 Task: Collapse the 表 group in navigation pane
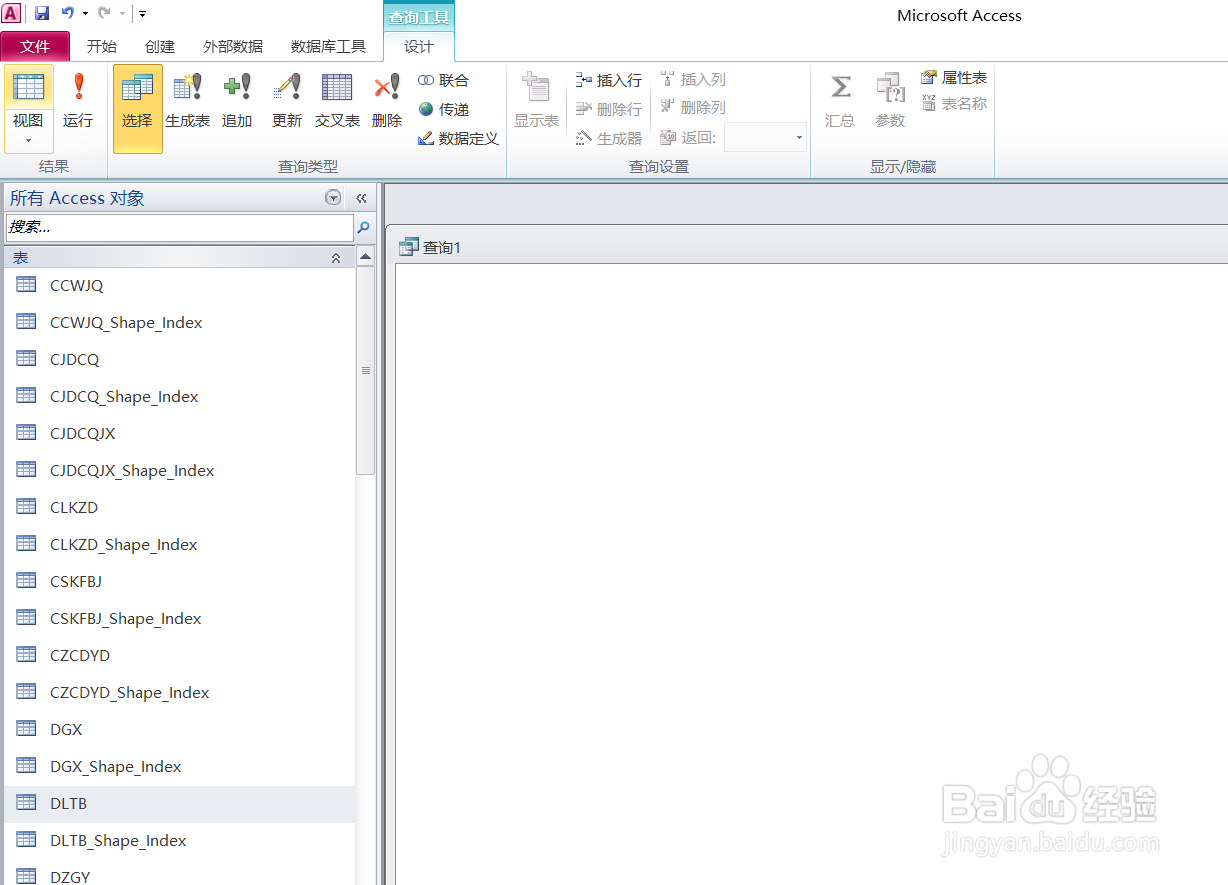[x=336, y=257]
